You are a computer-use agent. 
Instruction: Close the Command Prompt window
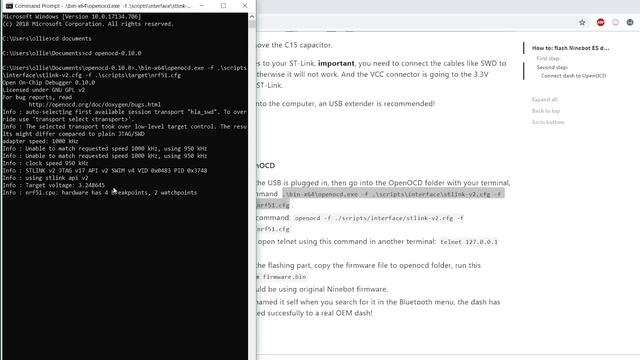(x=244, y=6)
